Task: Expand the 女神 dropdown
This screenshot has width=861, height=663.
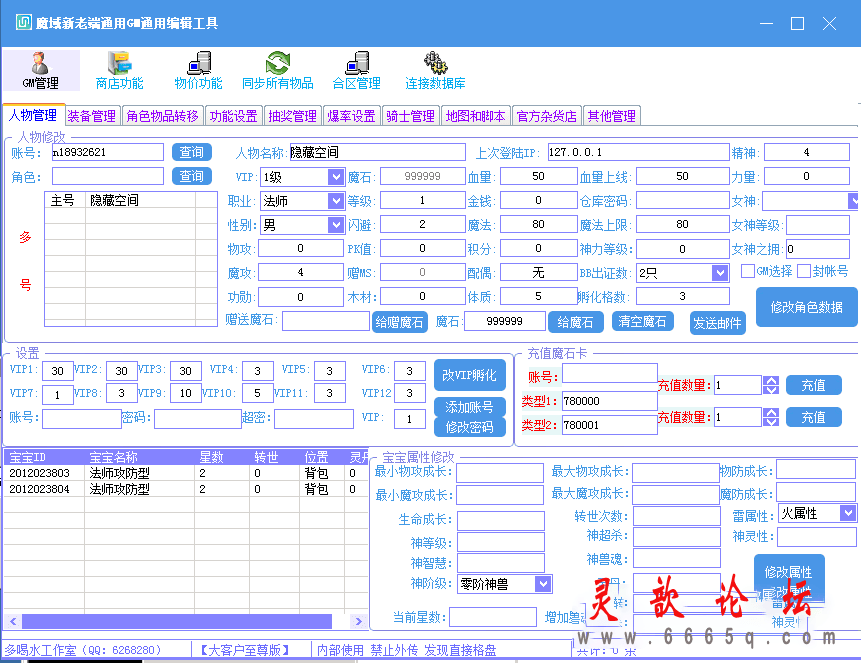Action: pyautogui.click(x=854, y=200)
